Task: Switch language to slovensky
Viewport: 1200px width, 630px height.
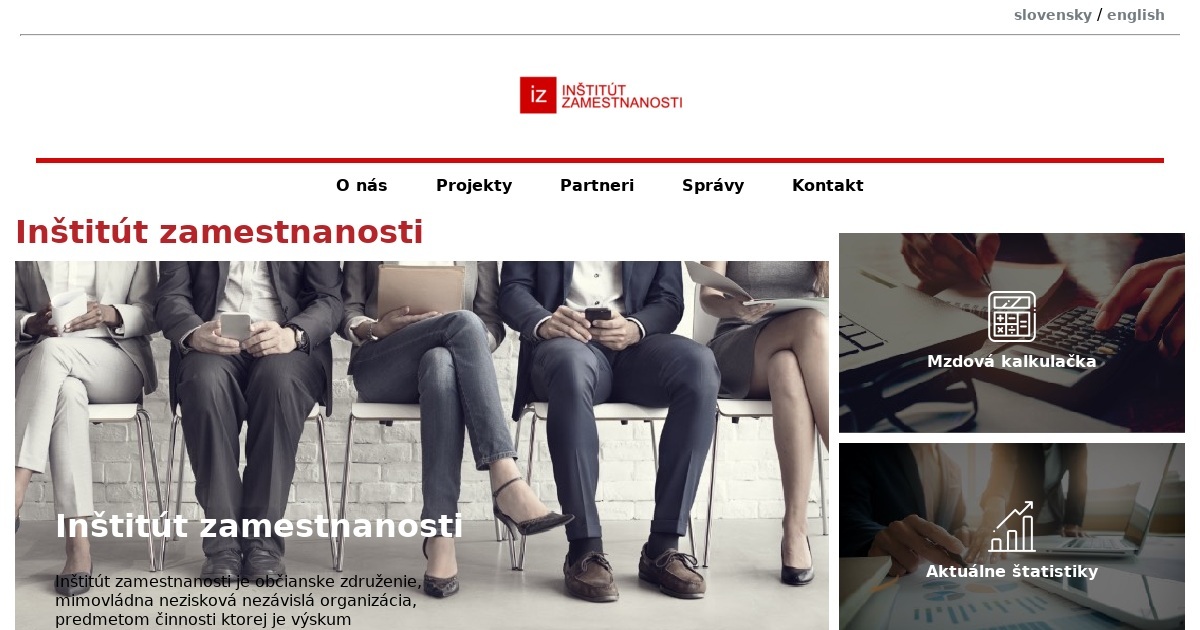Action: click(1052, 15)
